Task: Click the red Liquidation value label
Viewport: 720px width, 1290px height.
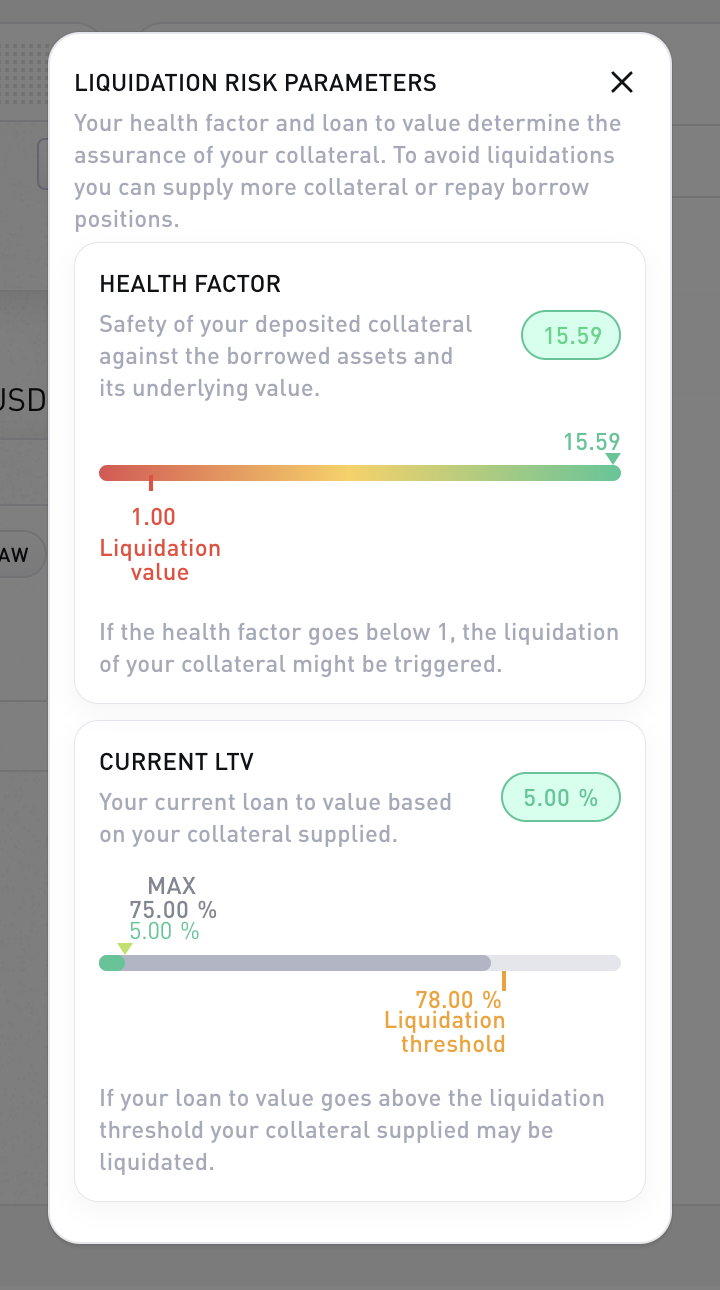Action: tap(160, 560)
